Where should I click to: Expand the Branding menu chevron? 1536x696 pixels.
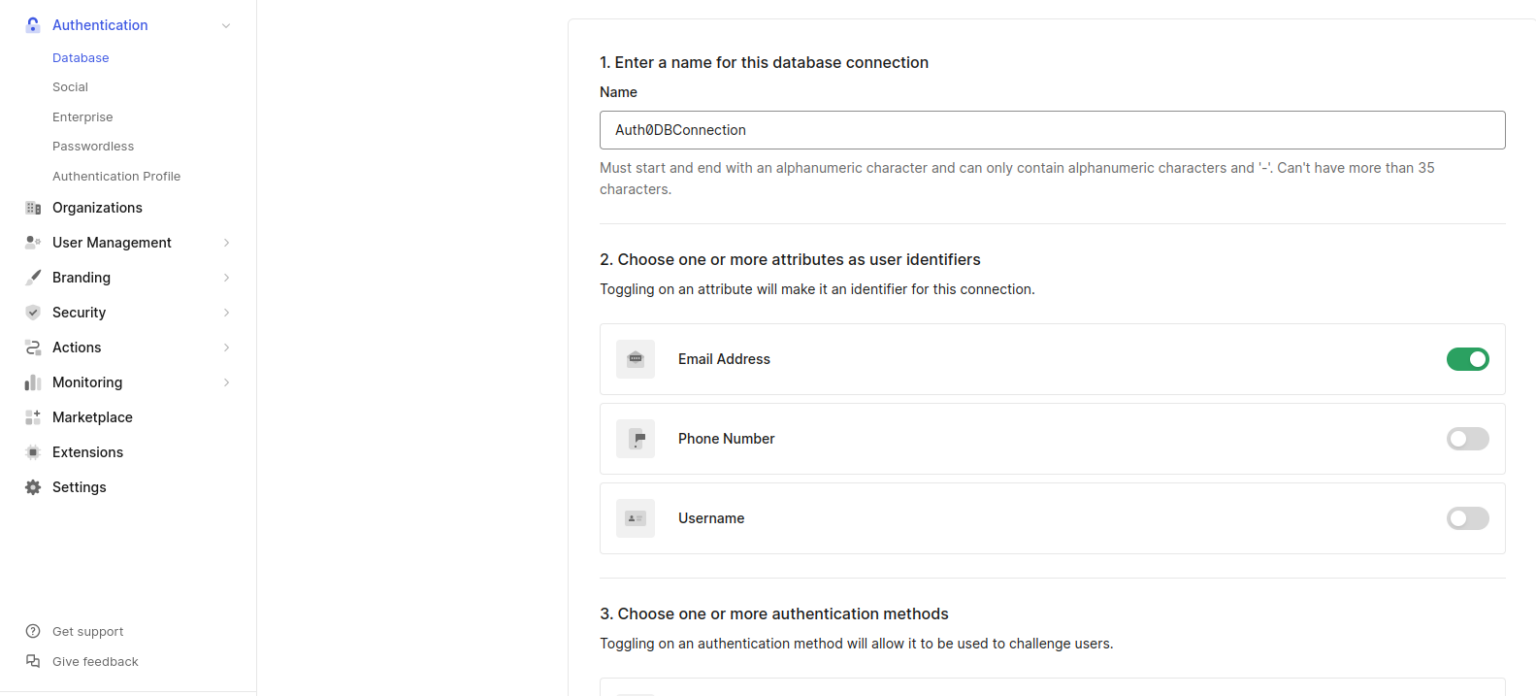click(226, 277)
